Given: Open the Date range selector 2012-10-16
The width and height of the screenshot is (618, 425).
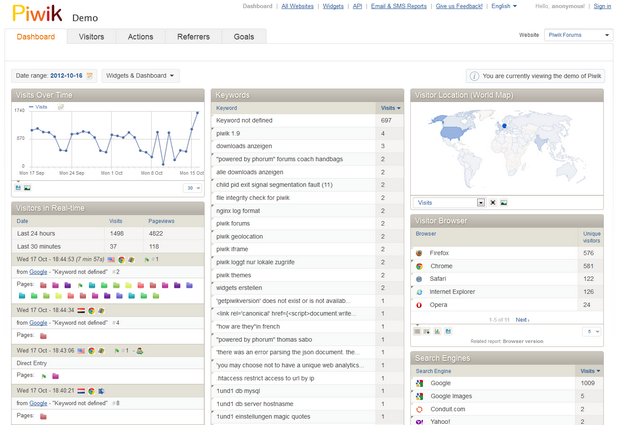Looking at the screenshot, I should (54, 76).
